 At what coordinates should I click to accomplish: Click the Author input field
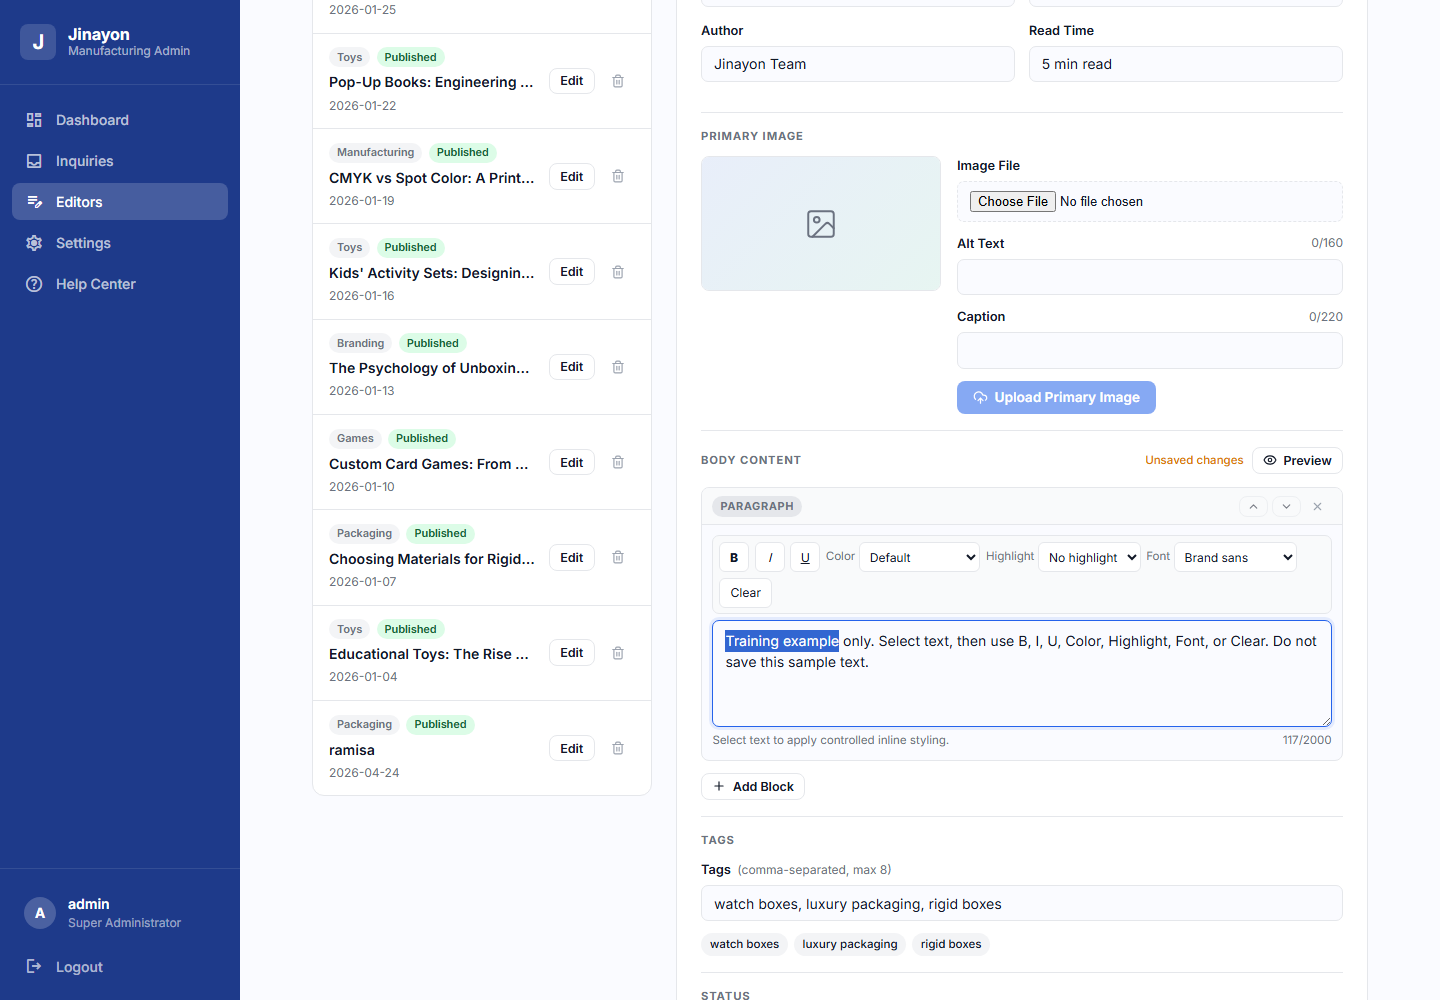click(858, 64)
